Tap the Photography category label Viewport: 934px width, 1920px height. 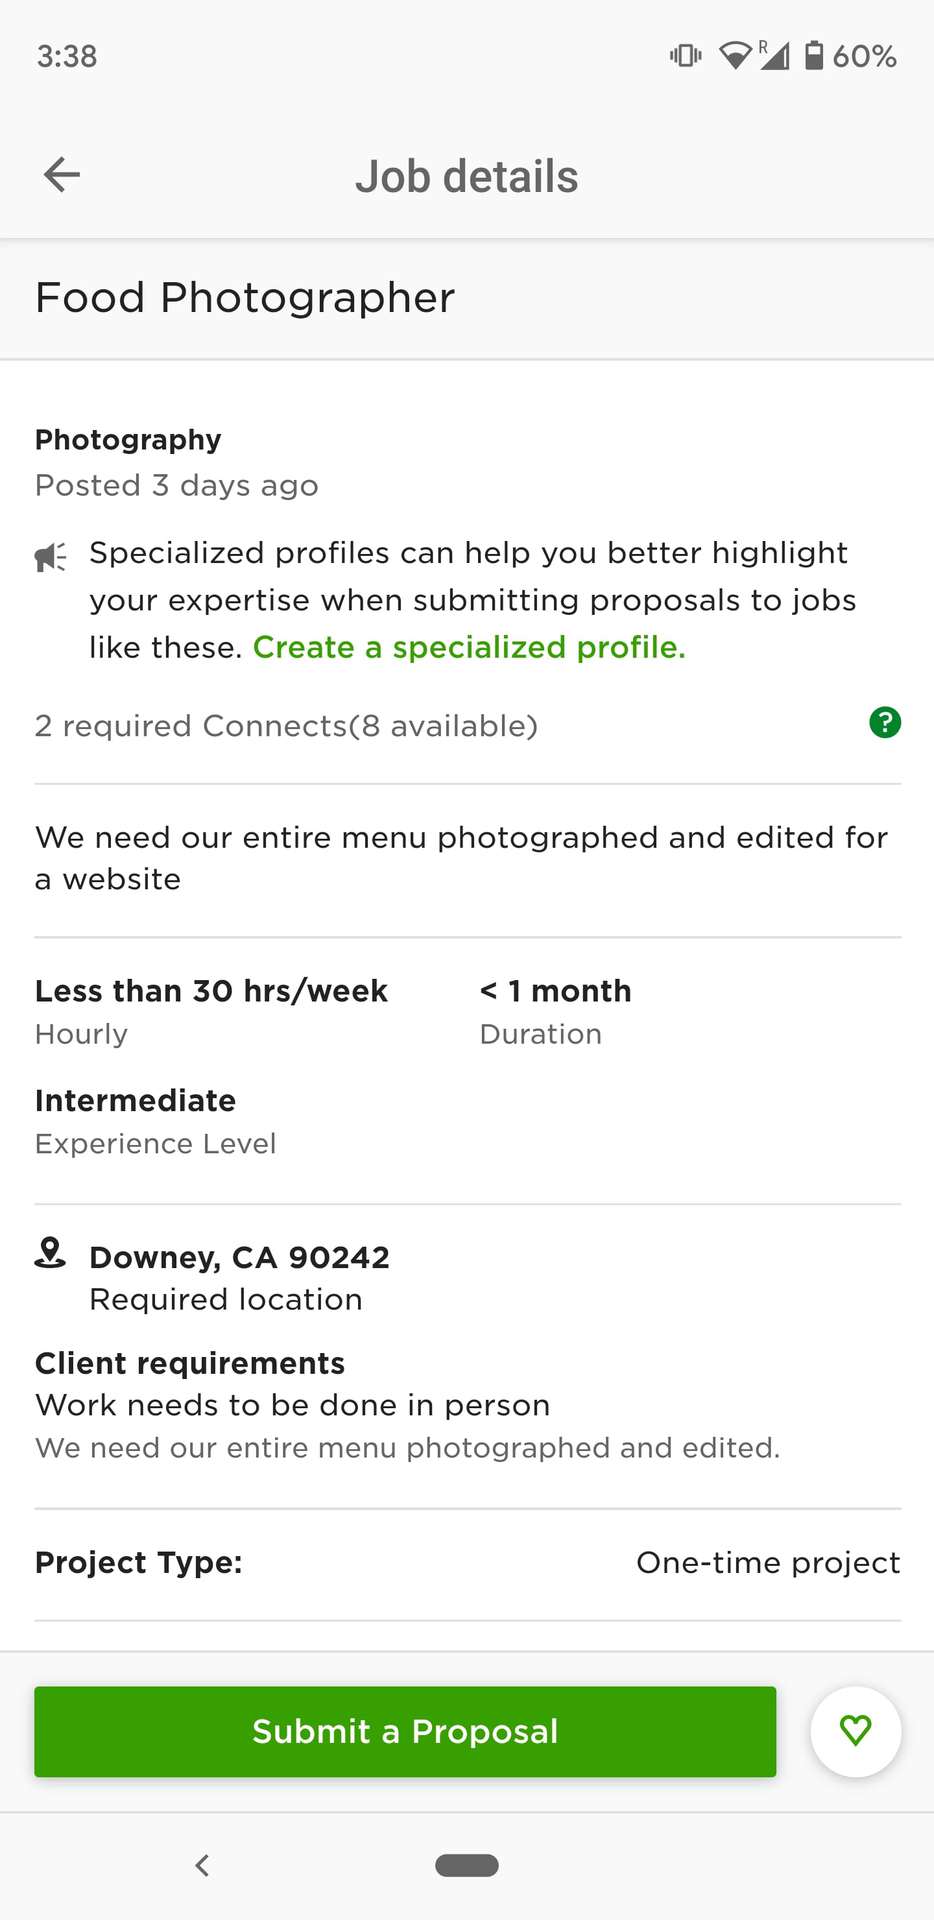(128, 440)
